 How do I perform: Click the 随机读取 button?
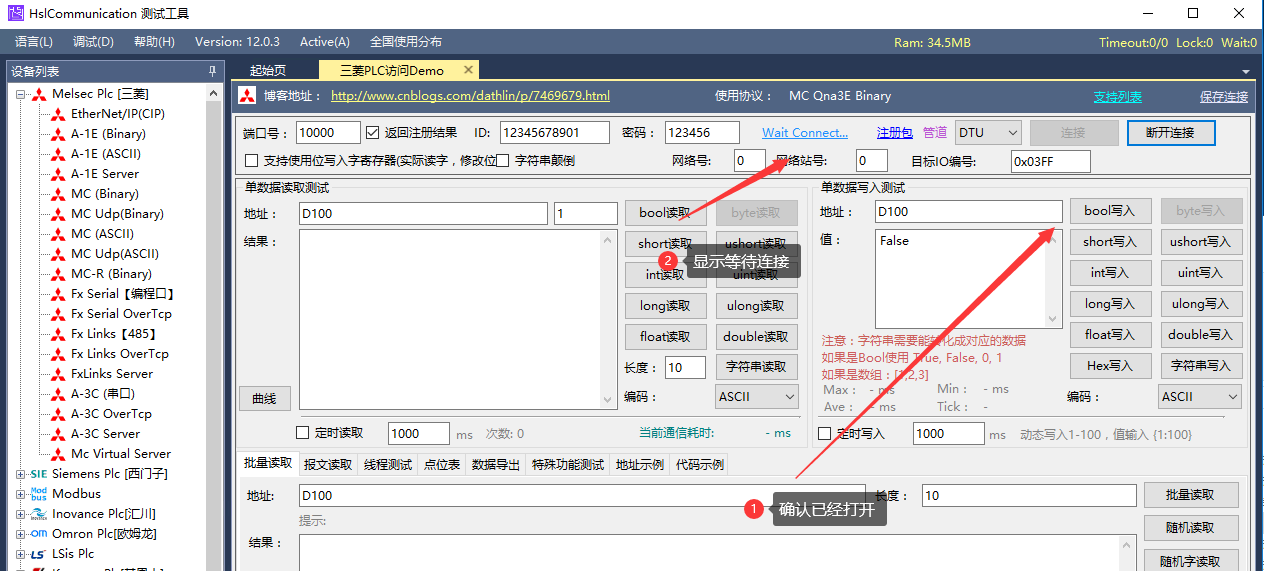coord(1189,527)
